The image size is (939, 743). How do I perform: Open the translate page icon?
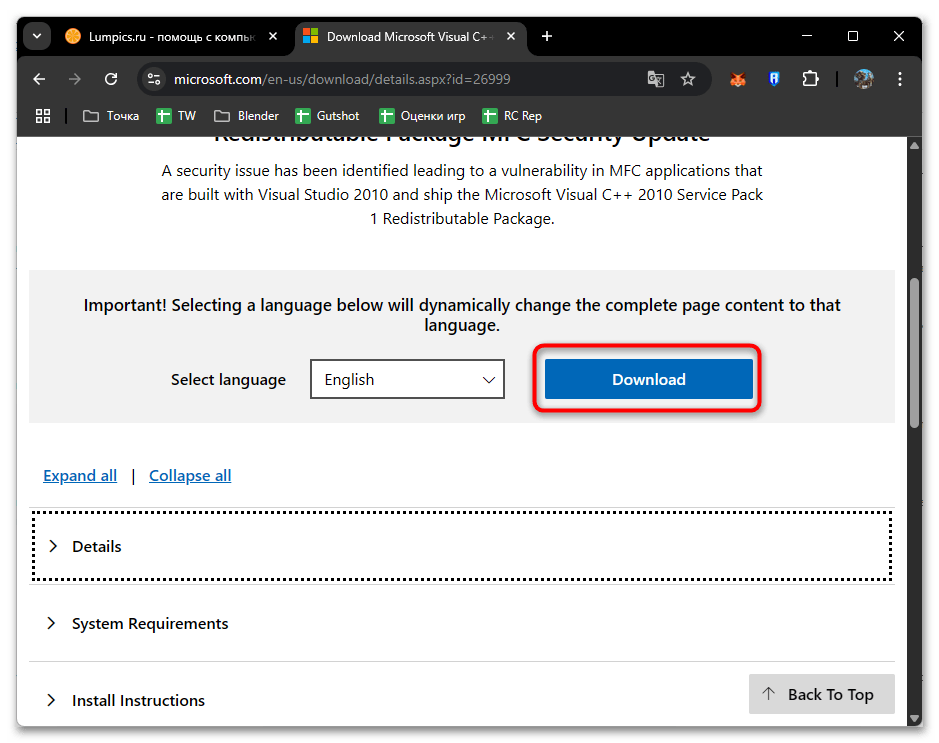[656, 79]
